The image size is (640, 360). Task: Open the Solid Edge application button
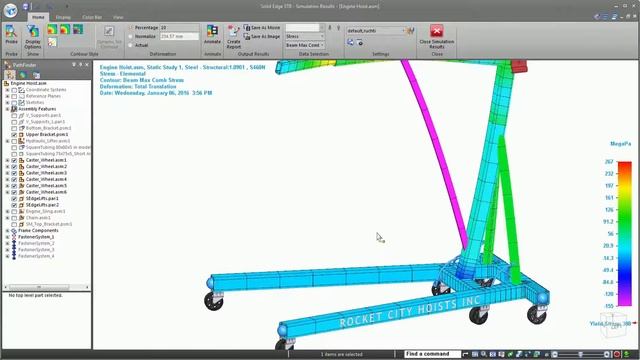click(x=10, y=10)
